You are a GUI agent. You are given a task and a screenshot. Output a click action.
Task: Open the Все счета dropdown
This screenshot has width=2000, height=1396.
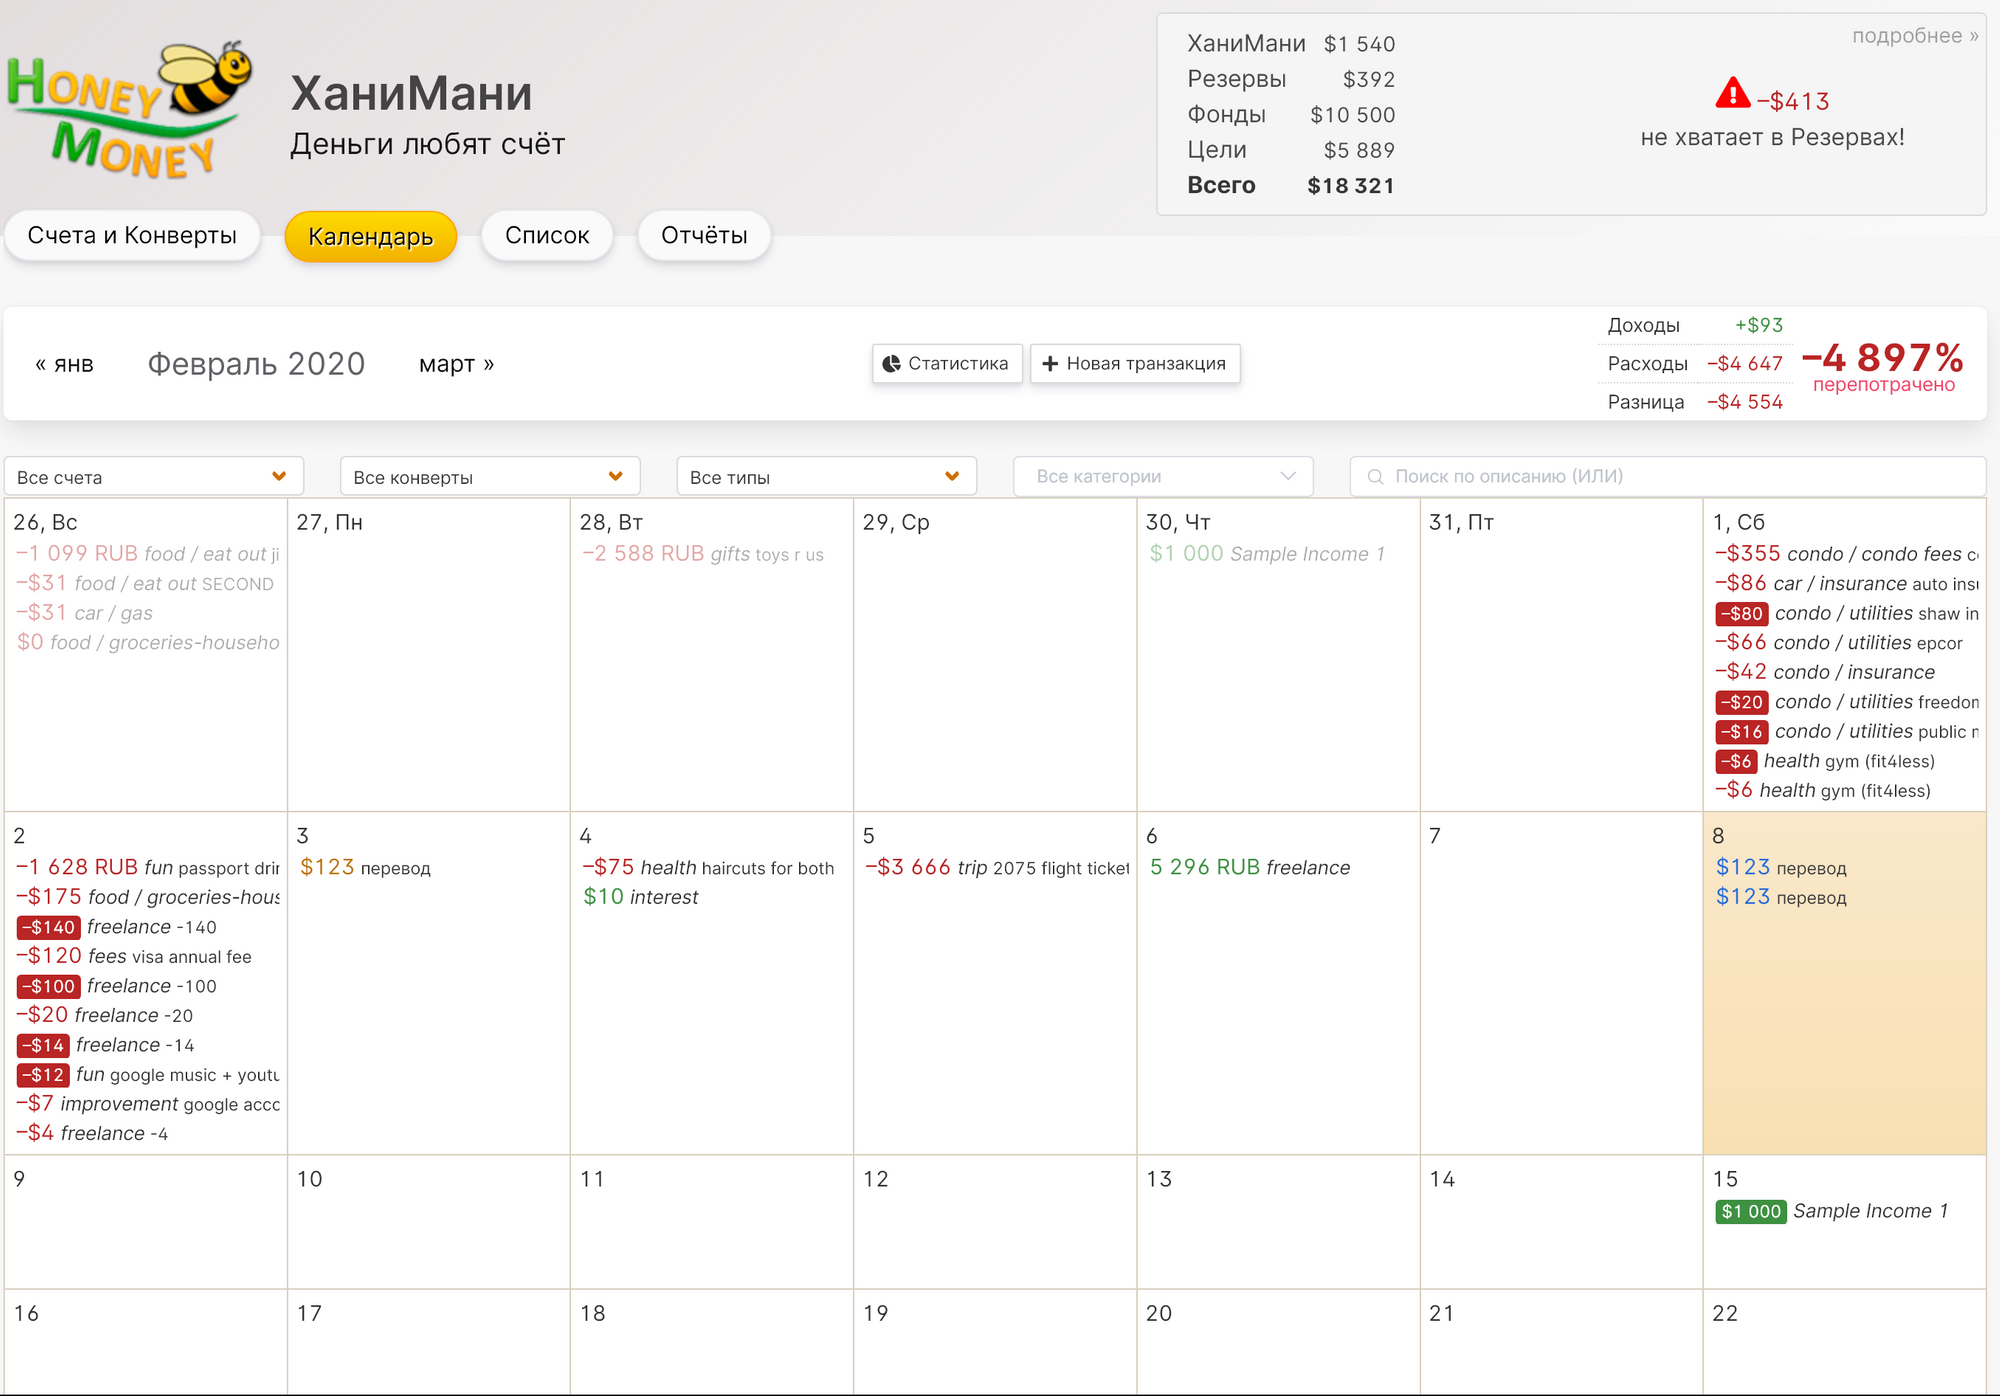click(153, 477)
